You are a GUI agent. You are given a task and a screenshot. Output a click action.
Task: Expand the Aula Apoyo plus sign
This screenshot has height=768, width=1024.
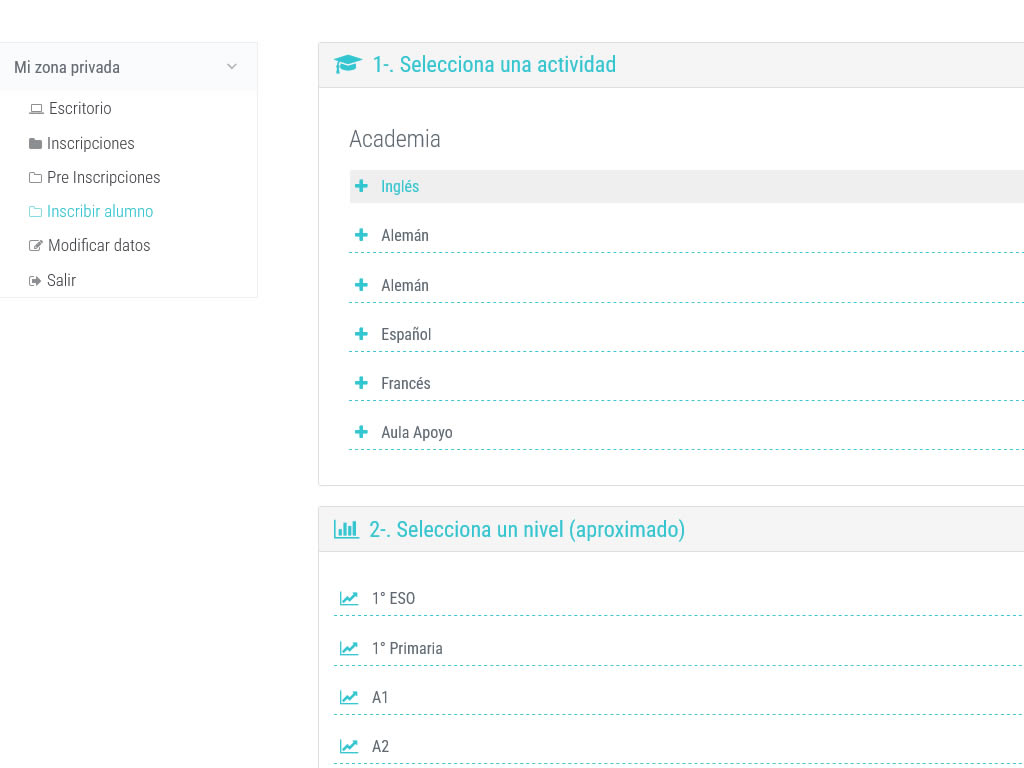[362, 432]
